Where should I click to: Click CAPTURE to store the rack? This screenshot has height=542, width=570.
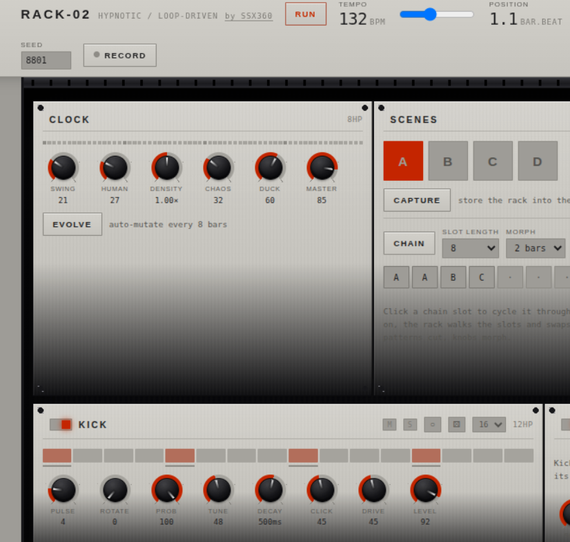(x=417, y=200)
